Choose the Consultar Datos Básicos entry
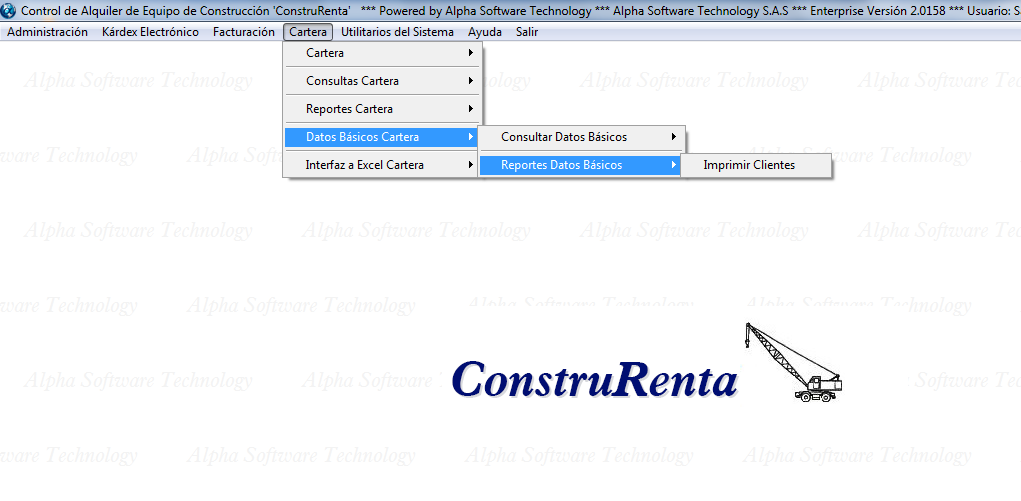The height and width of the screenshot is (501, 1021). tap(564, 137)
